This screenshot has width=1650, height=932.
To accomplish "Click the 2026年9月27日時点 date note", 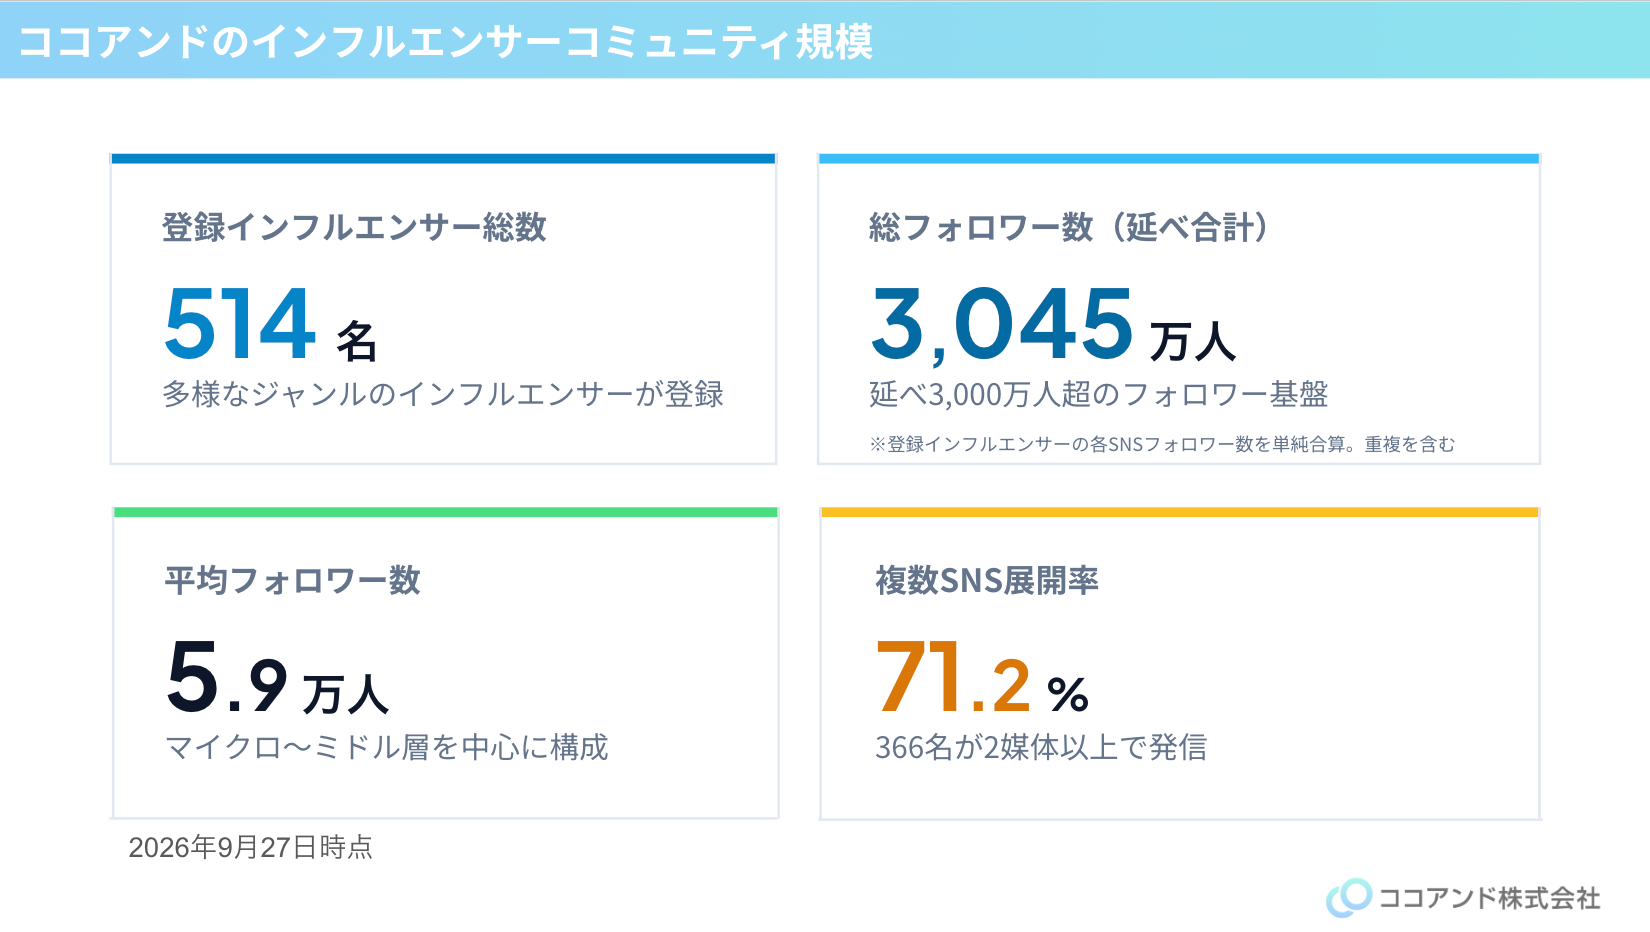I will click(250, 848).
